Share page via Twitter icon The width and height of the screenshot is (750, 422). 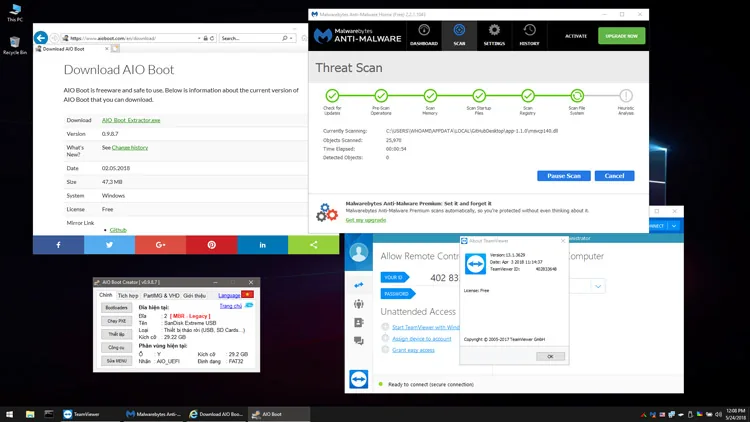tap(110, 245)
